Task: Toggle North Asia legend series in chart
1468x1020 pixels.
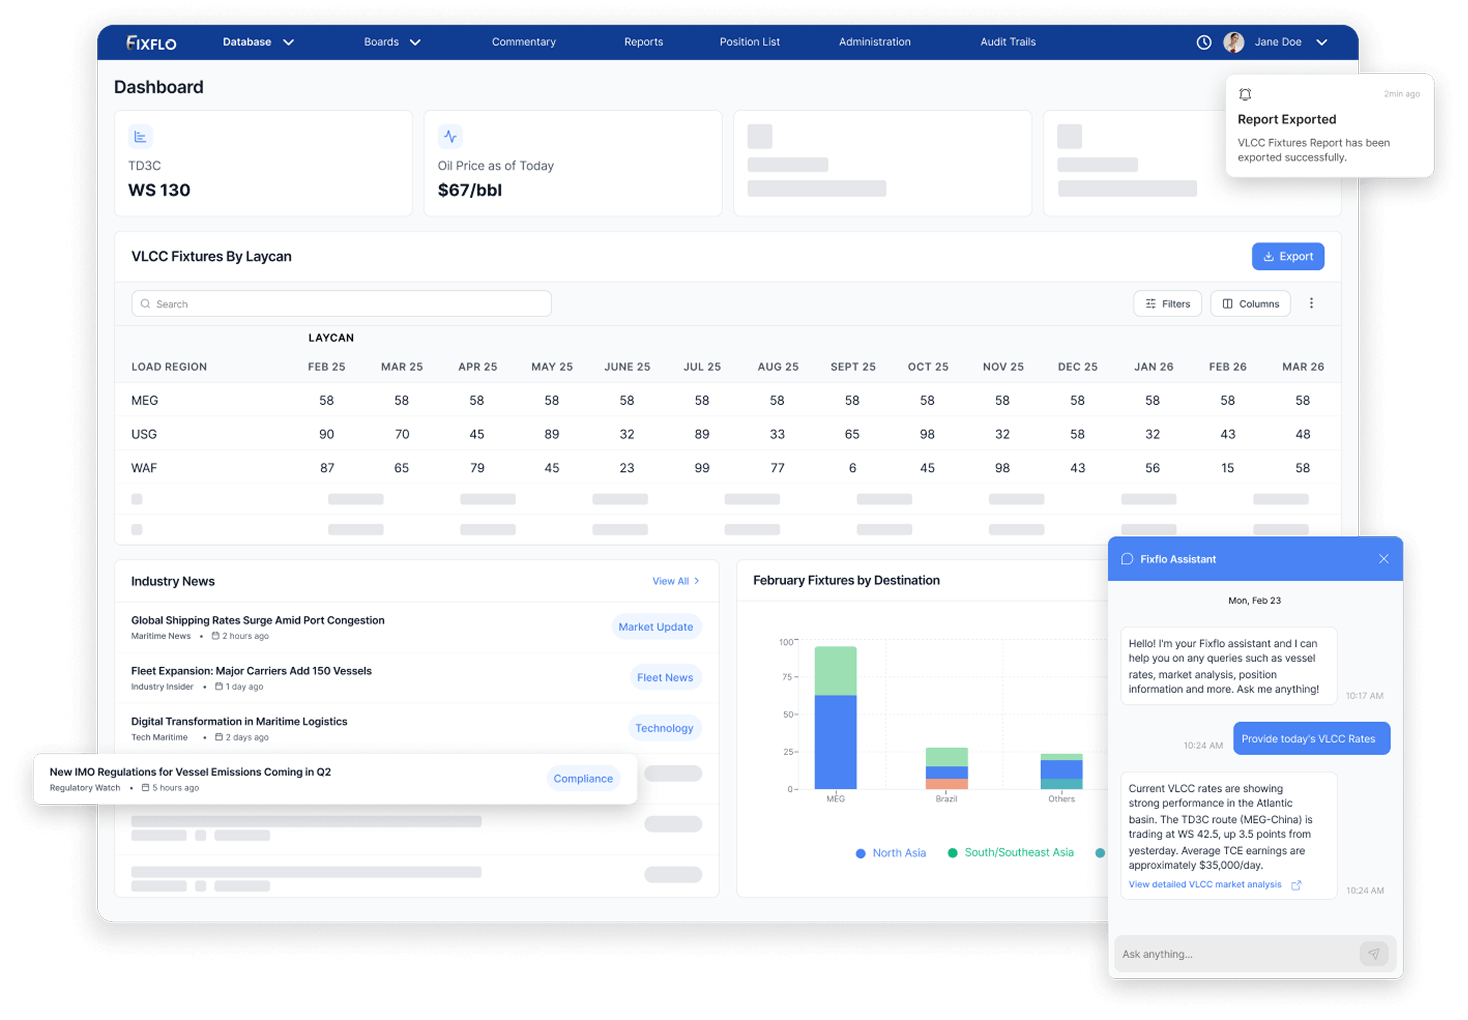Action: (890, 853)
